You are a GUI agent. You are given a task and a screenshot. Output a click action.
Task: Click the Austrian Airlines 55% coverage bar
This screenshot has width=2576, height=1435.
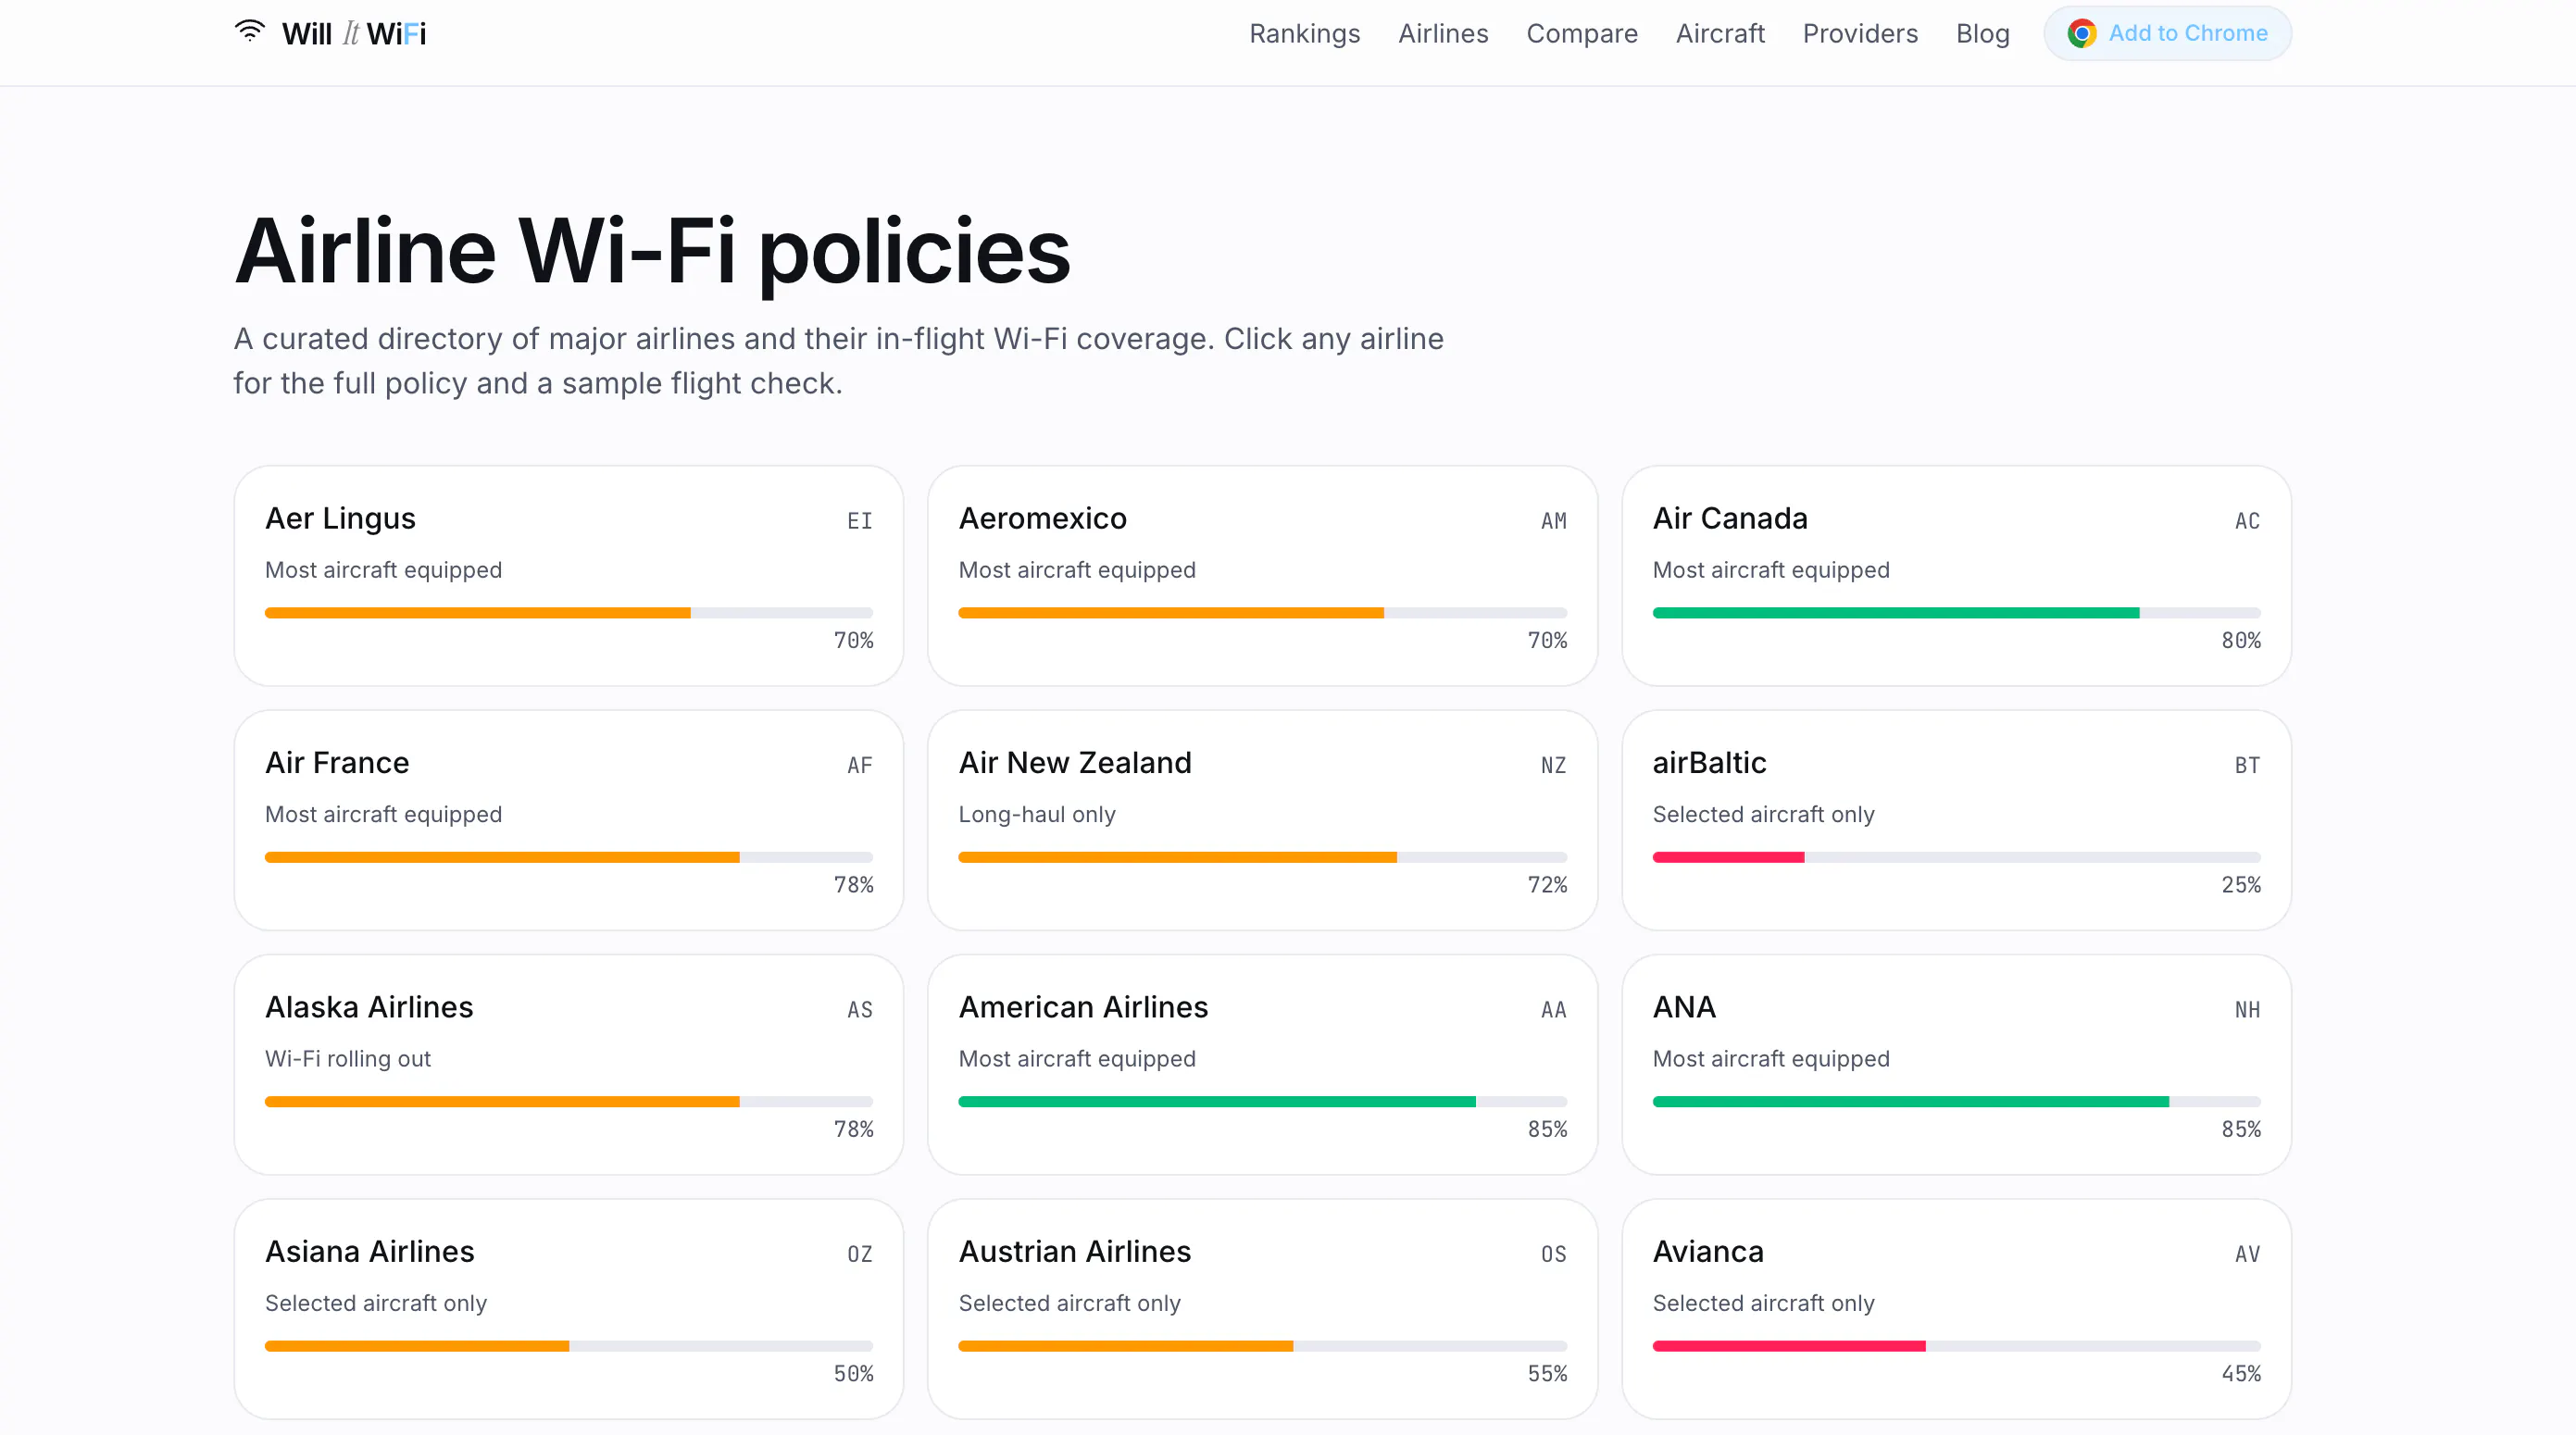click(x=1262, y=1346)
